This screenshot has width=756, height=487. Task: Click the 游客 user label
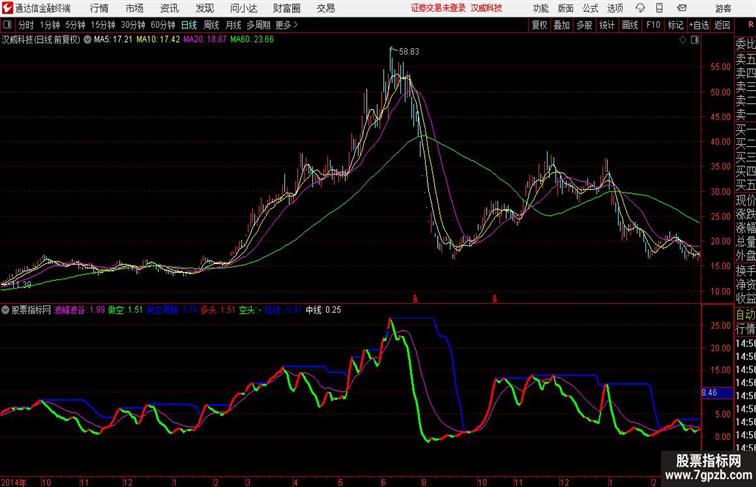click(723, 8)
